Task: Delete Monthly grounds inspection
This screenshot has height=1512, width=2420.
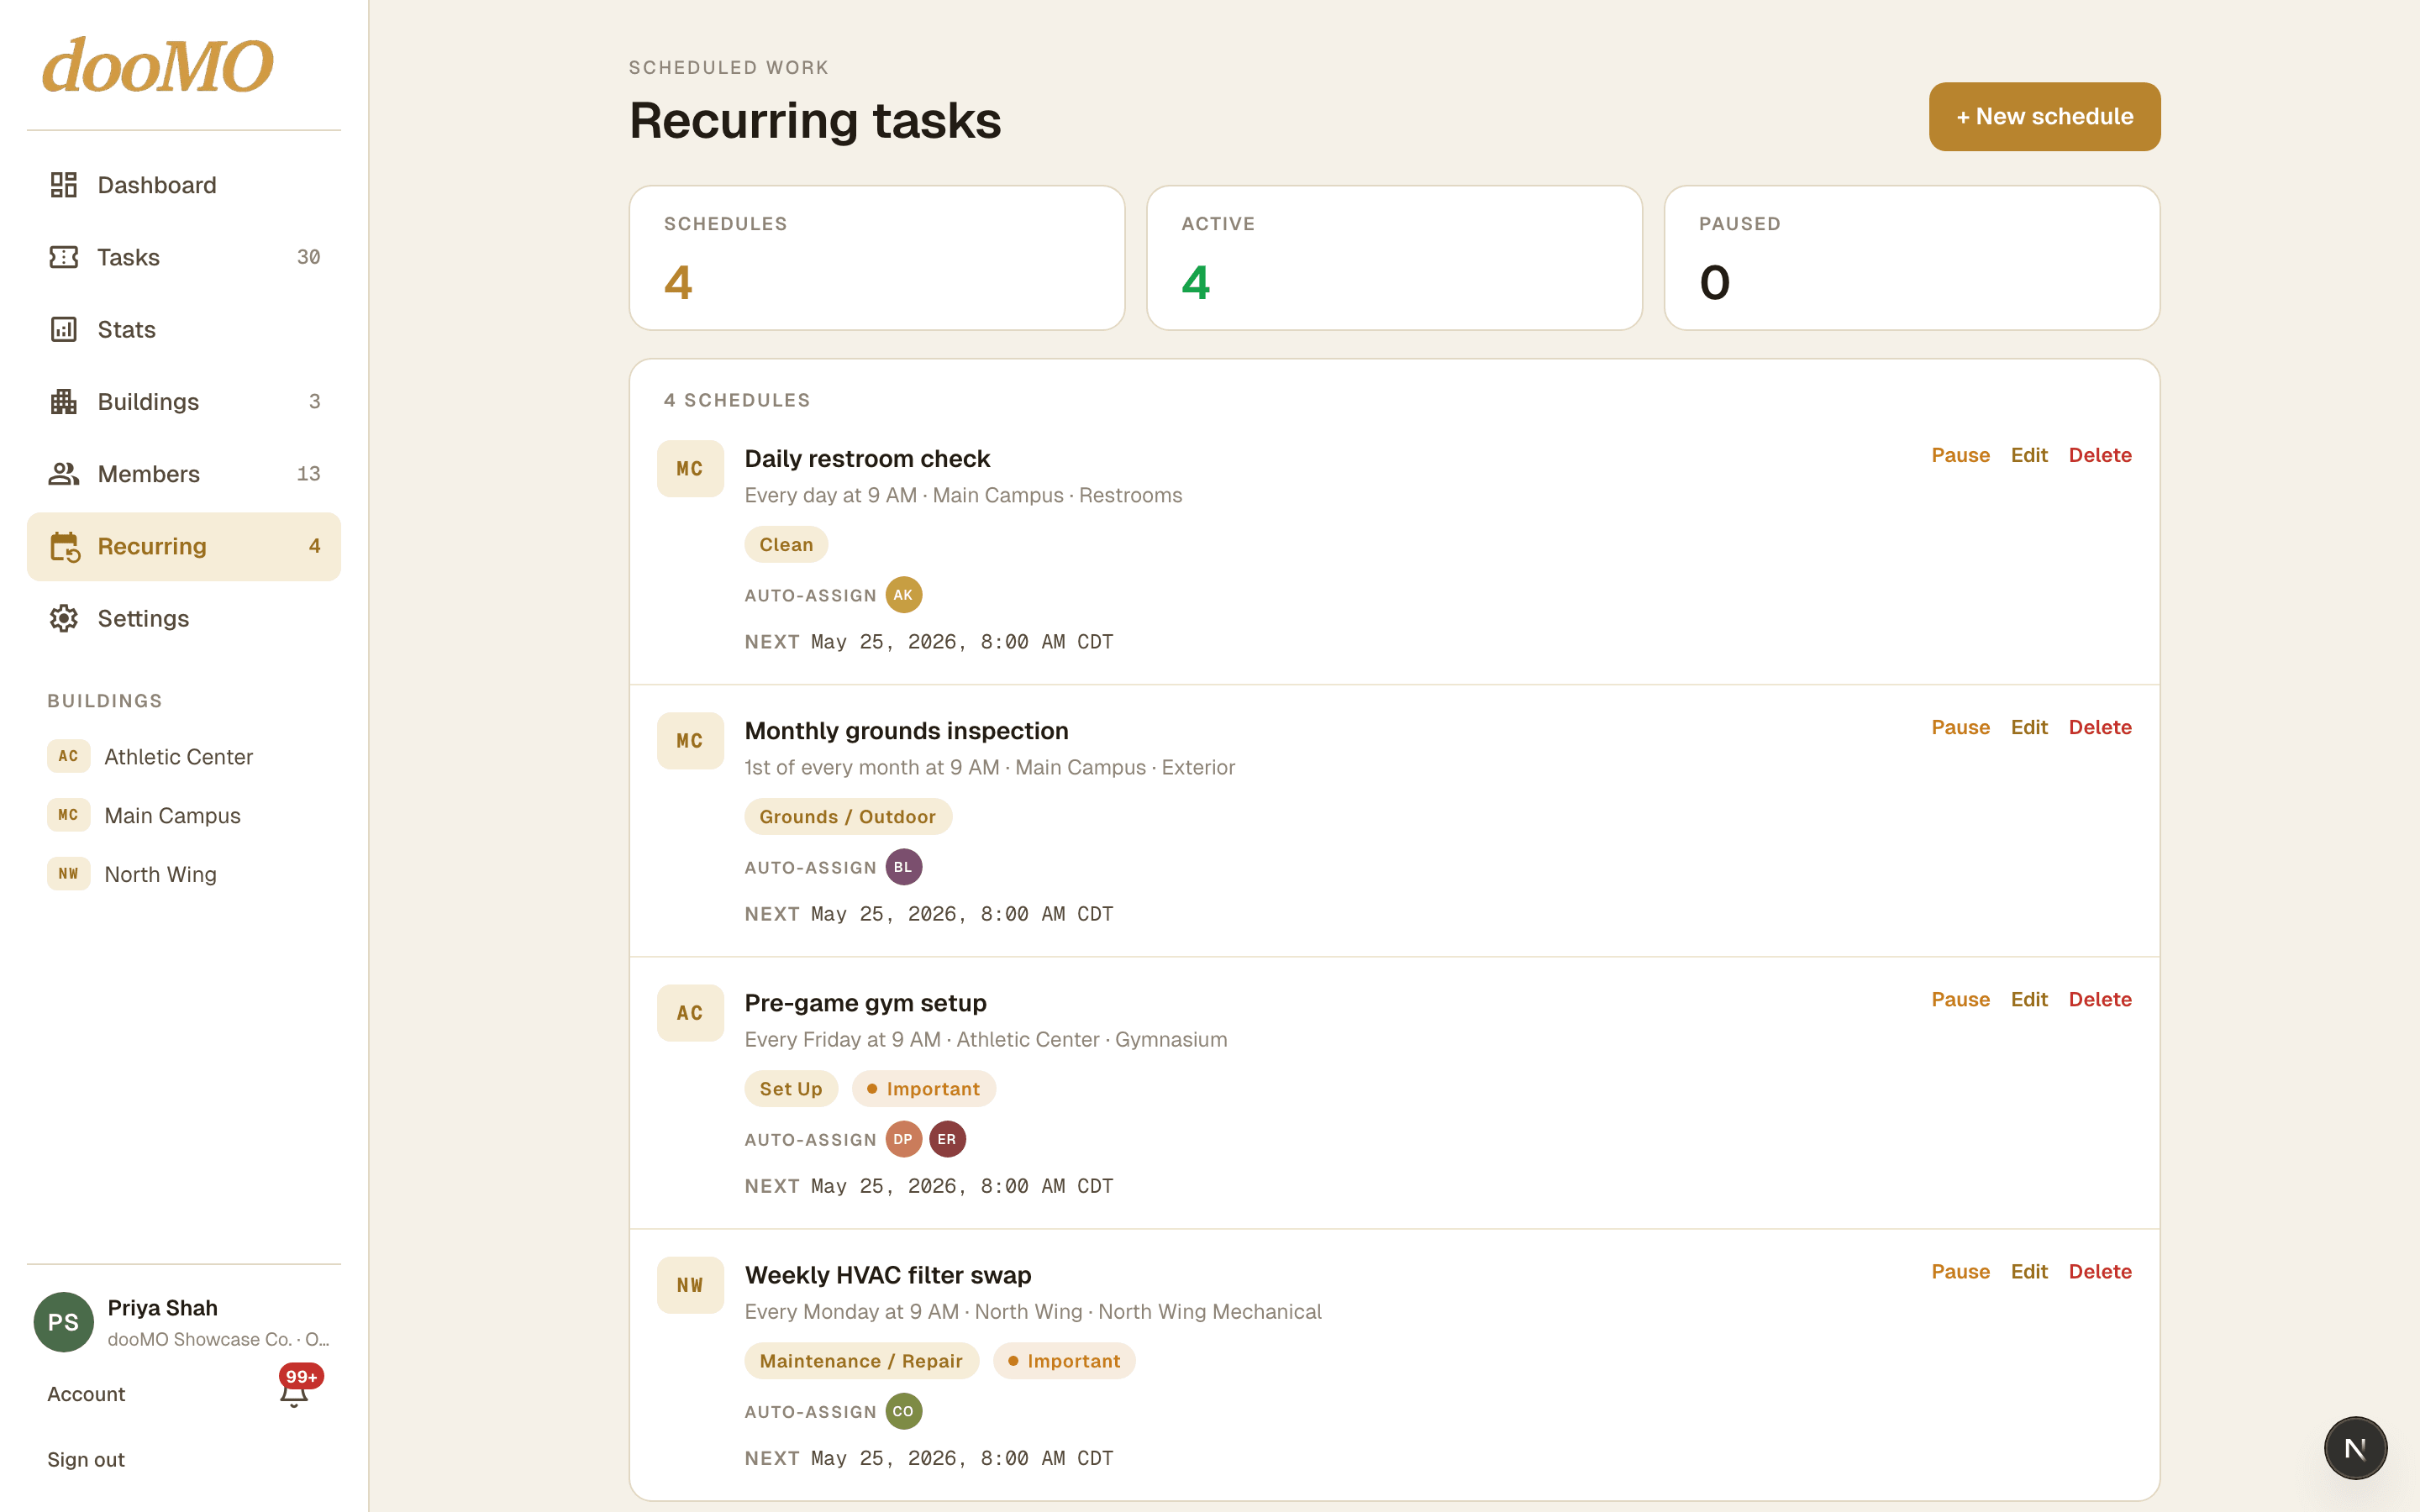Action: click(2100, 727)
